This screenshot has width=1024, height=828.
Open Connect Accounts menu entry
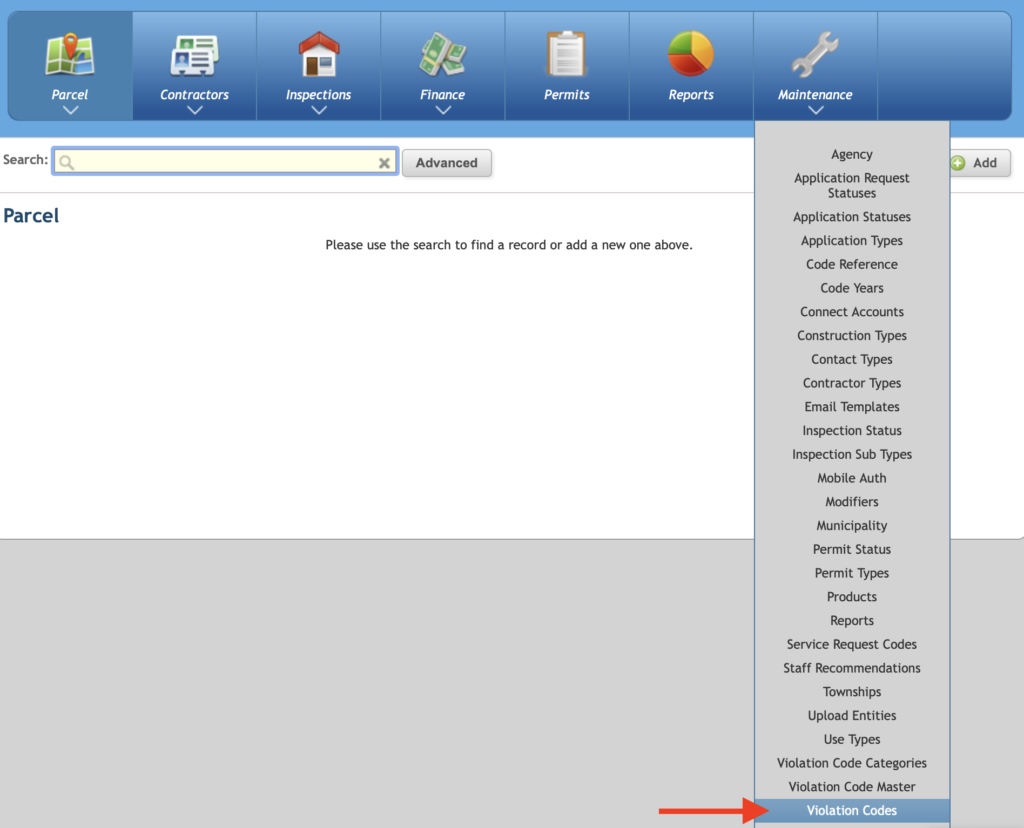[x=852, y=312]
